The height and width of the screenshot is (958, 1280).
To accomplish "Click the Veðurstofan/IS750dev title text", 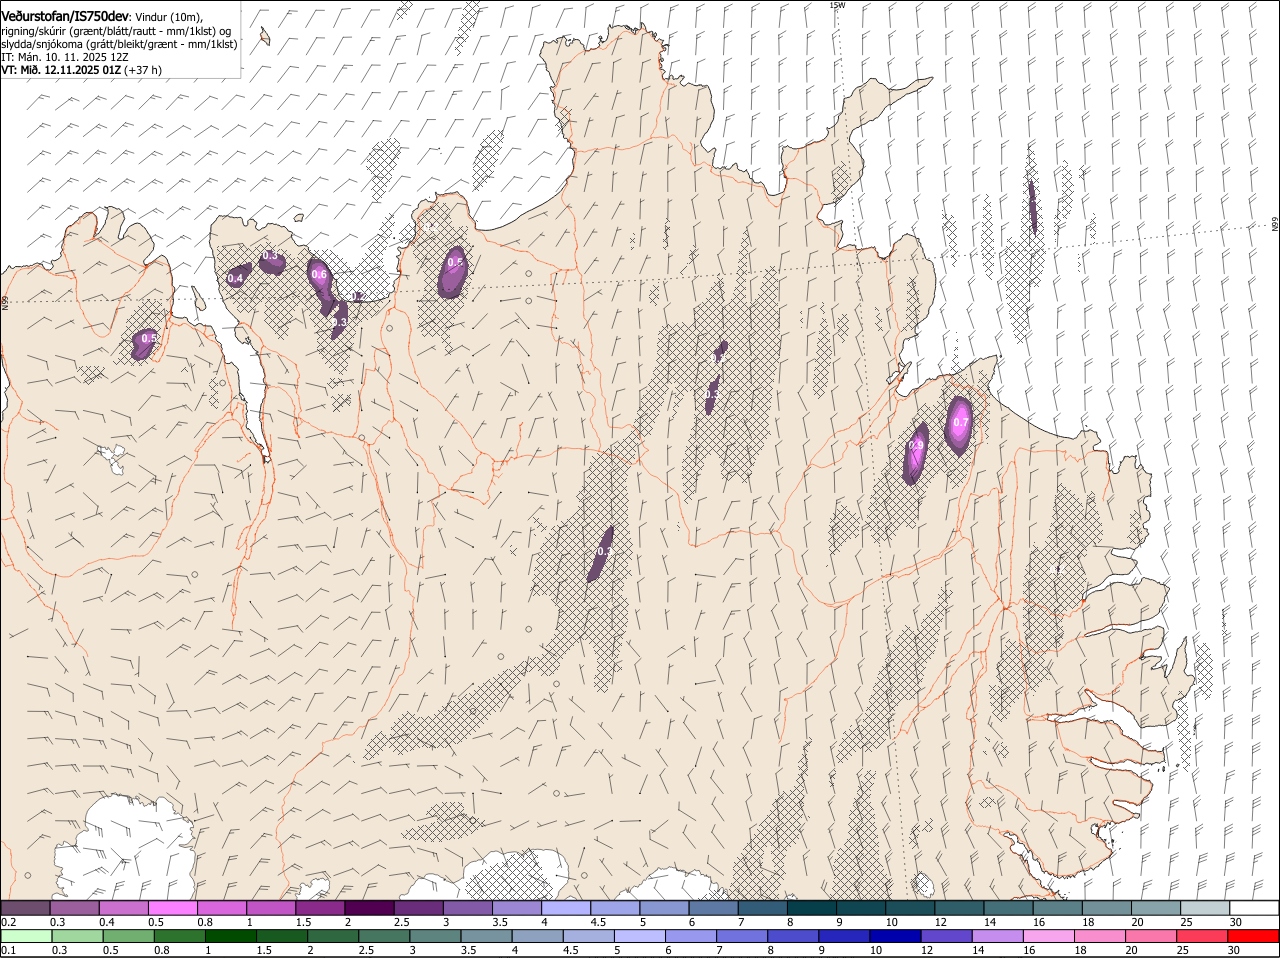I will click(x=65, y=17).
